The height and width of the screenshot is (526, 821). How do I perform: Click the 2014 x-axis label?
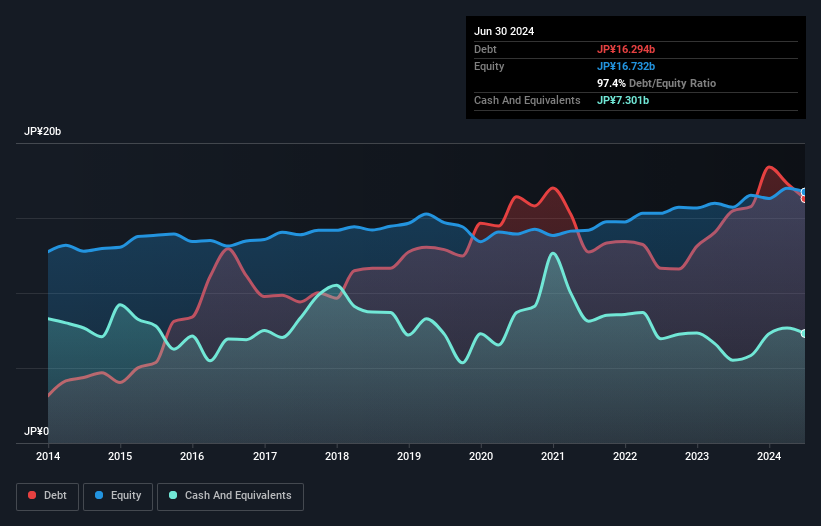tap(48, 456)
